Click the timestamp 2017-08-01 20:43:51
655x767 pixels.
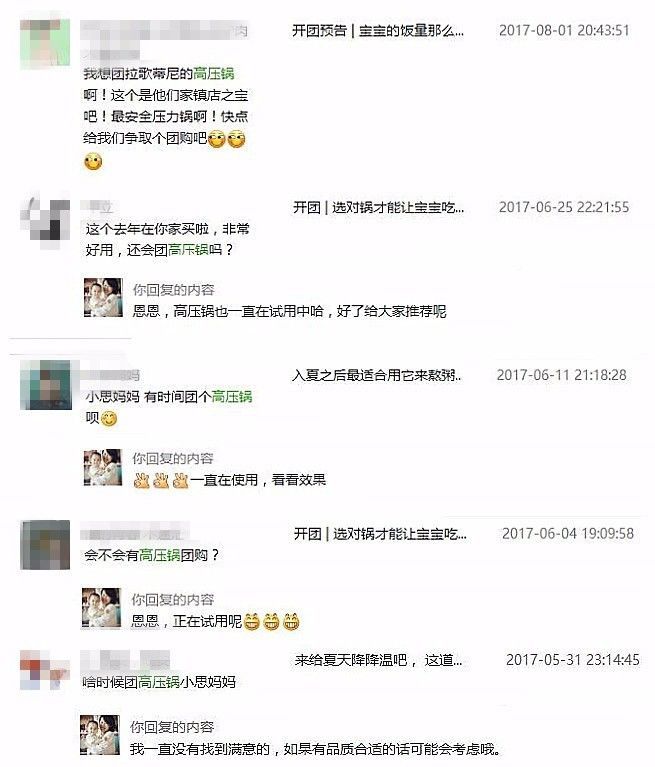pyautogui.click(x=564, y=30)
